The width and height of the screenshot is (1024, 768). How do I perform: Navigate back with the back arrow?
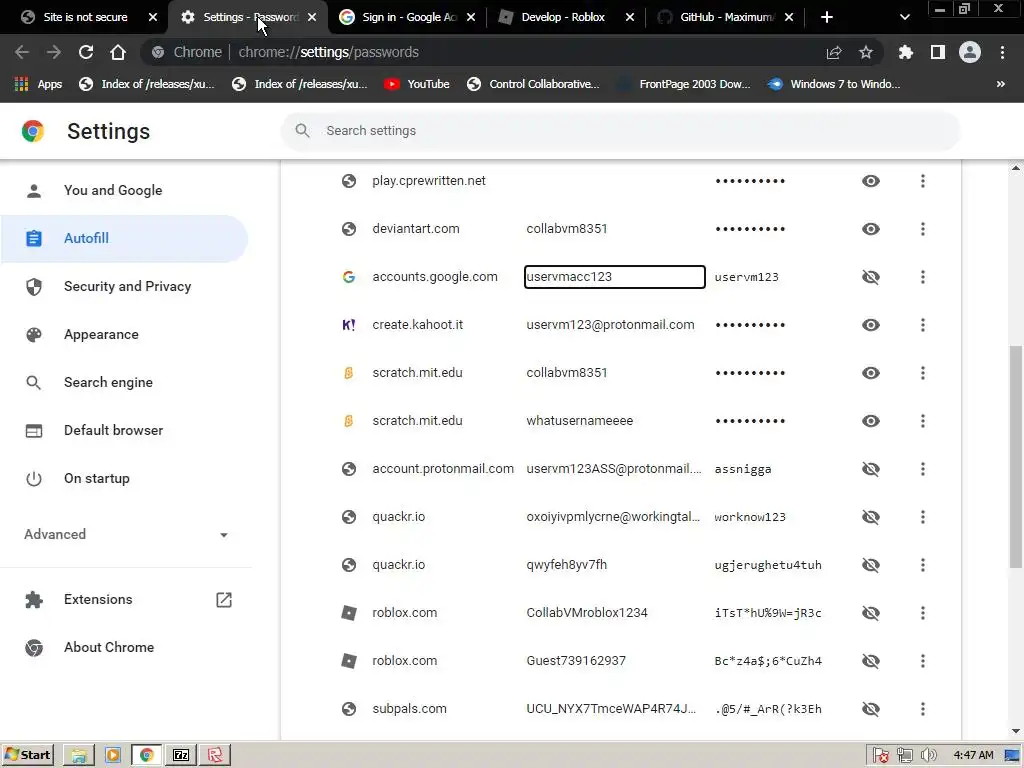point(22,52)
